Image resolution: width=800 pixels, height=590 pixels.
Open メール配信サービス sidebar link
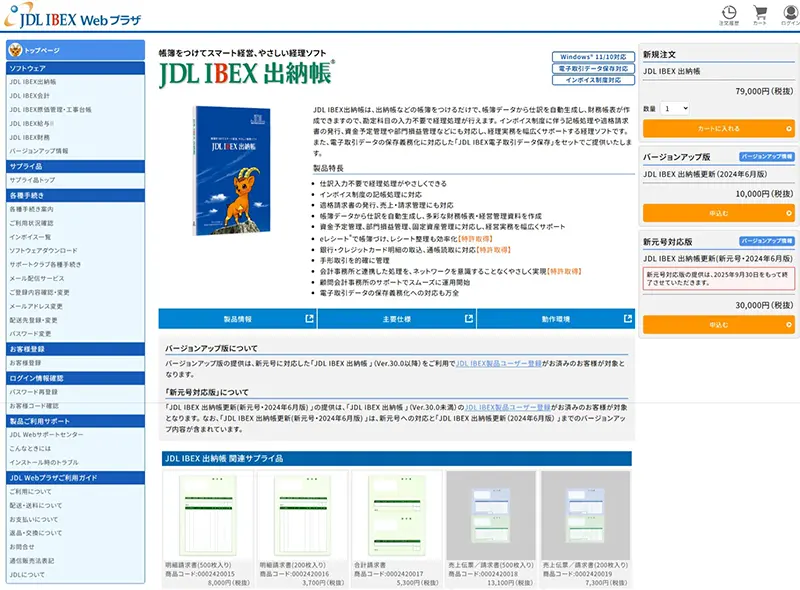[37, 278]
